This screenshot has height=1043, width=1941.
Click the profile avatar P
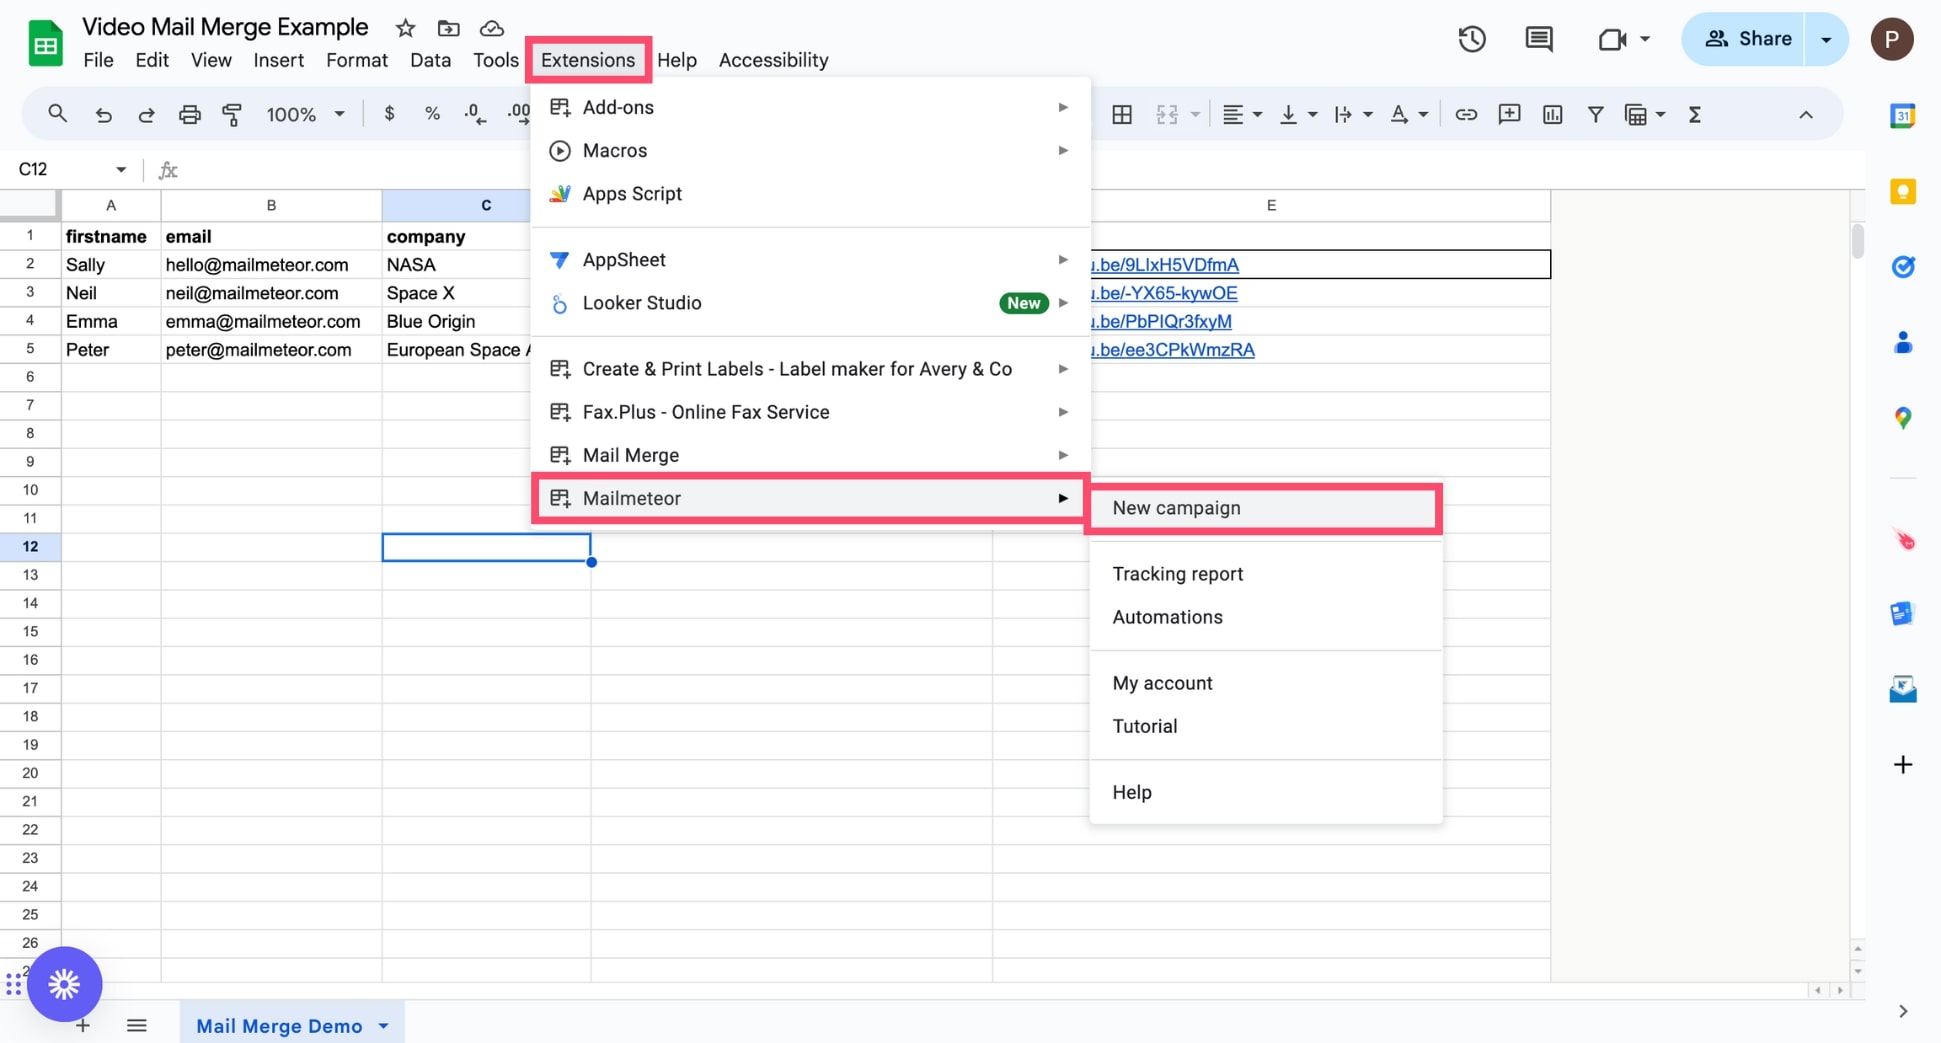(1891, 39)
